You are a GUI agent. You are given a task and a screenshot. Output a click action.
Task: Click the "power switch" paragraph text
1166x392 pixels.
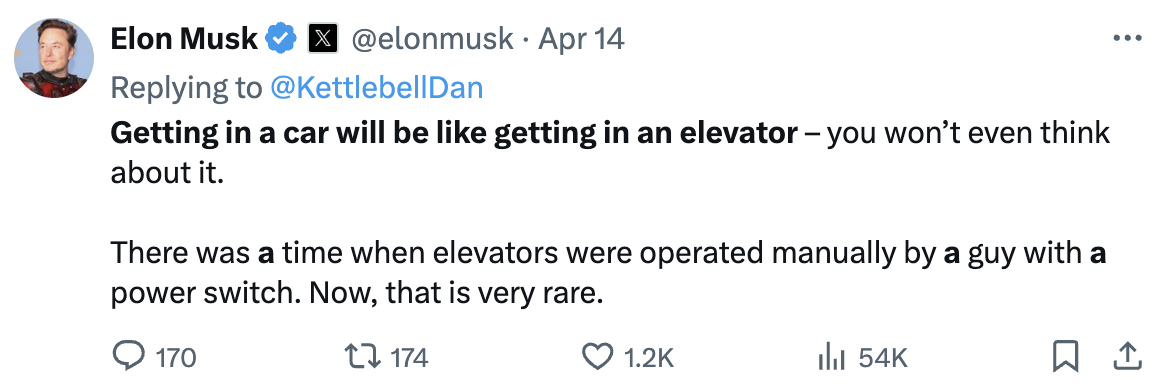[608, 274]
